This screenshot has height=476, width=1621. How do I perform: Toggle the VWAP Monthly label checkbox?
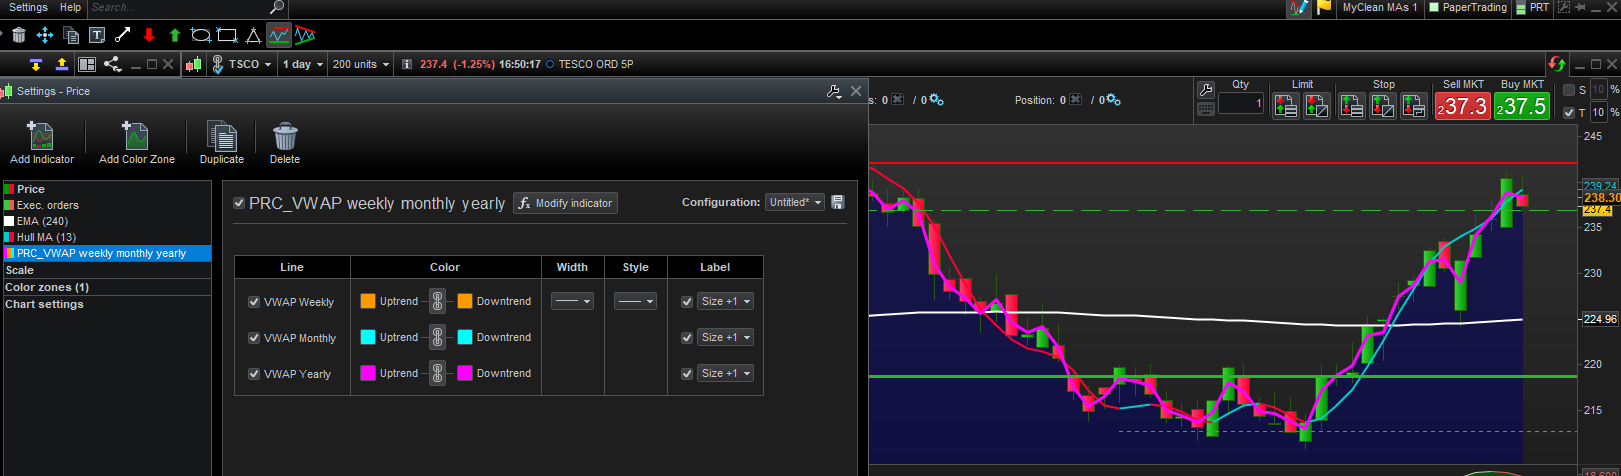tap(687, 337)
